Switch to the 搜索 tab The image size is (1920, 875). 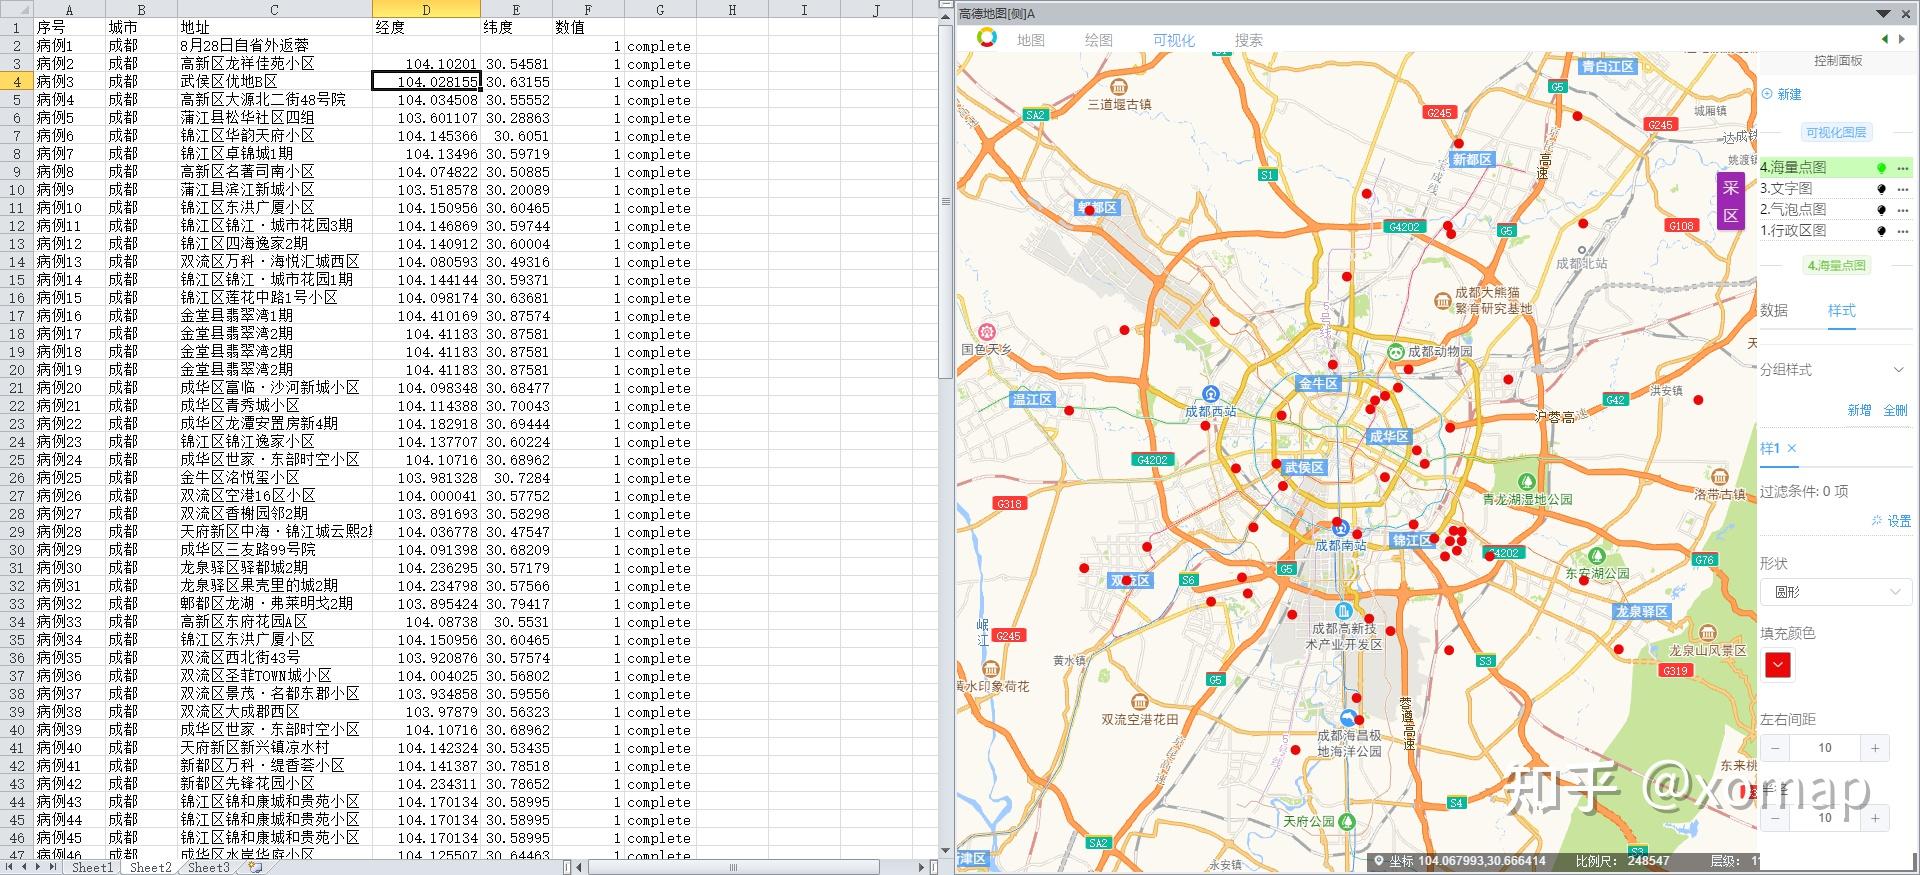point(1249,40)
